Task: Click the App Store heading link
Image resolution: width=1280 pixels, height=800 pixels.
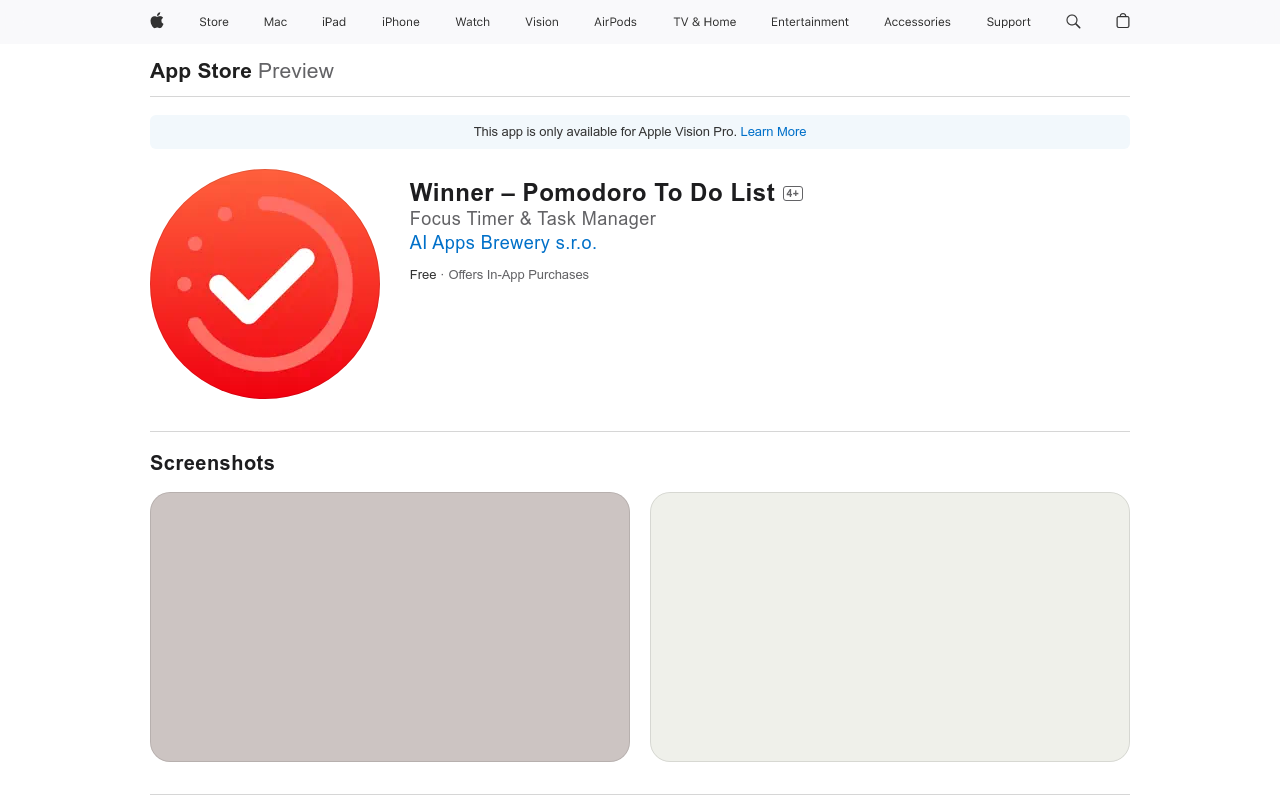Action: click(201, 71)
